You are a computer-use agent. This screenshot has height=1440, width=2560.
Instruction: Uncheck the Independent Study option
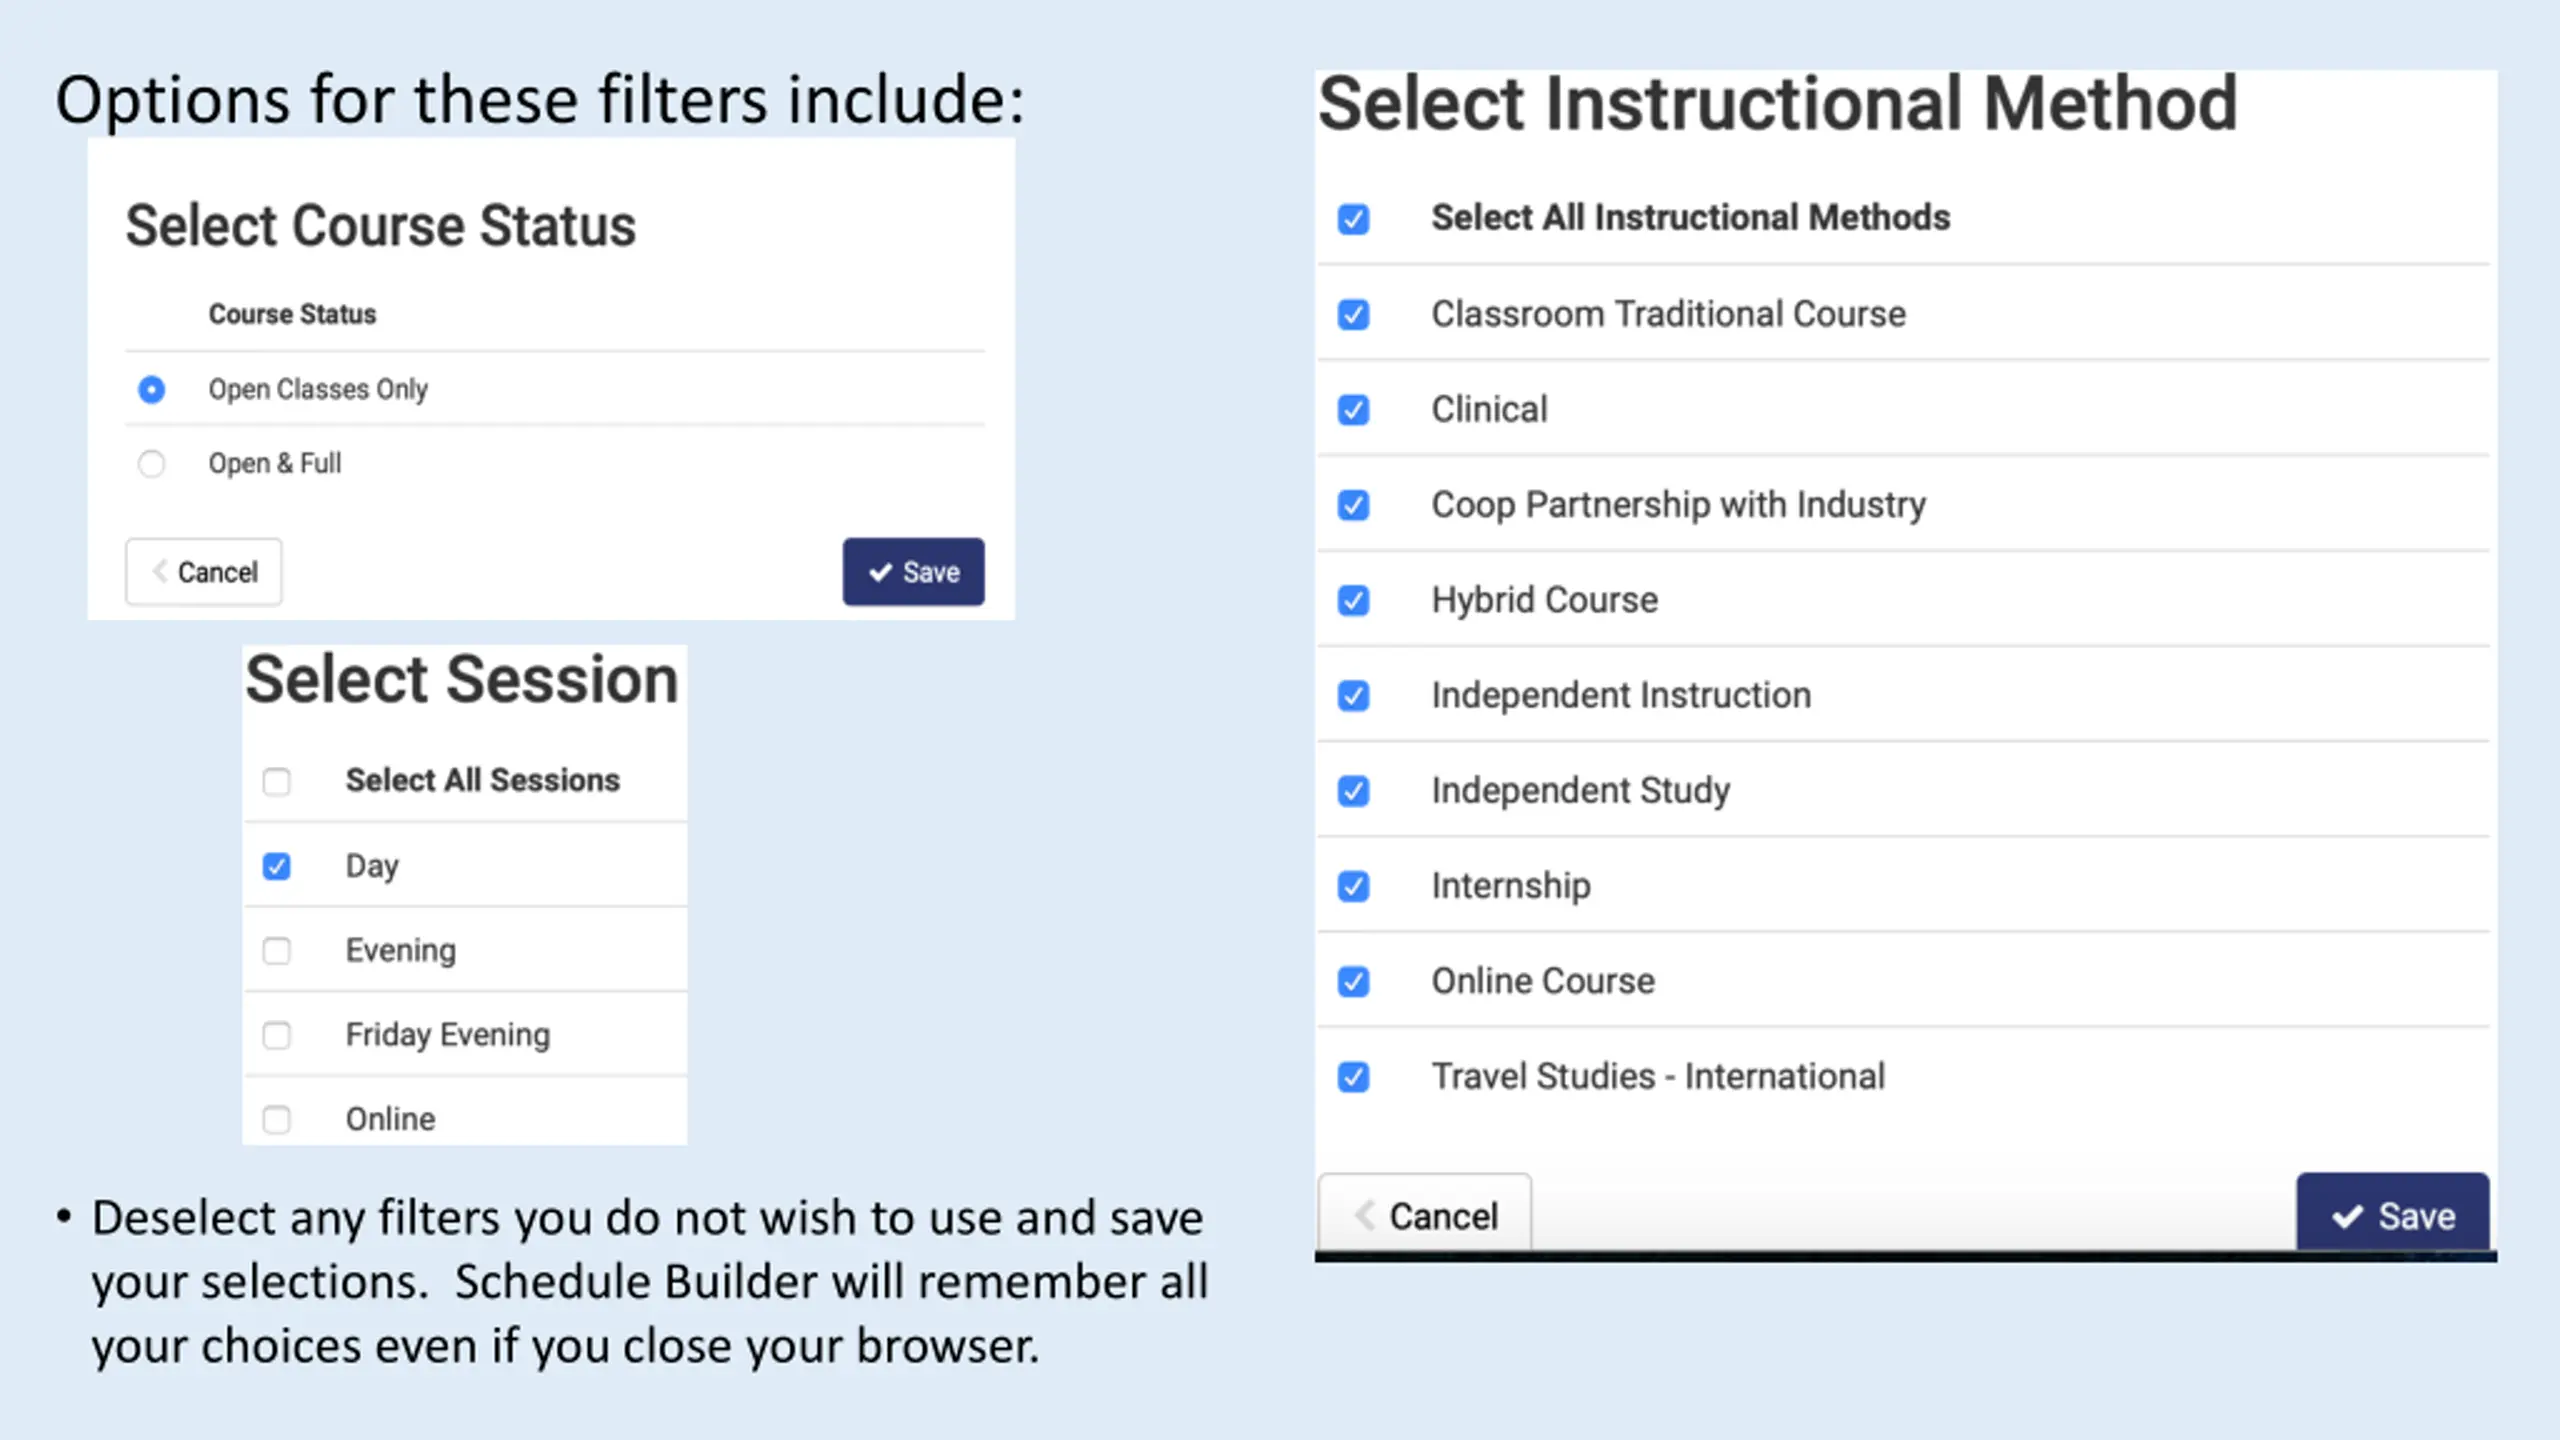tap(1353, 791)
